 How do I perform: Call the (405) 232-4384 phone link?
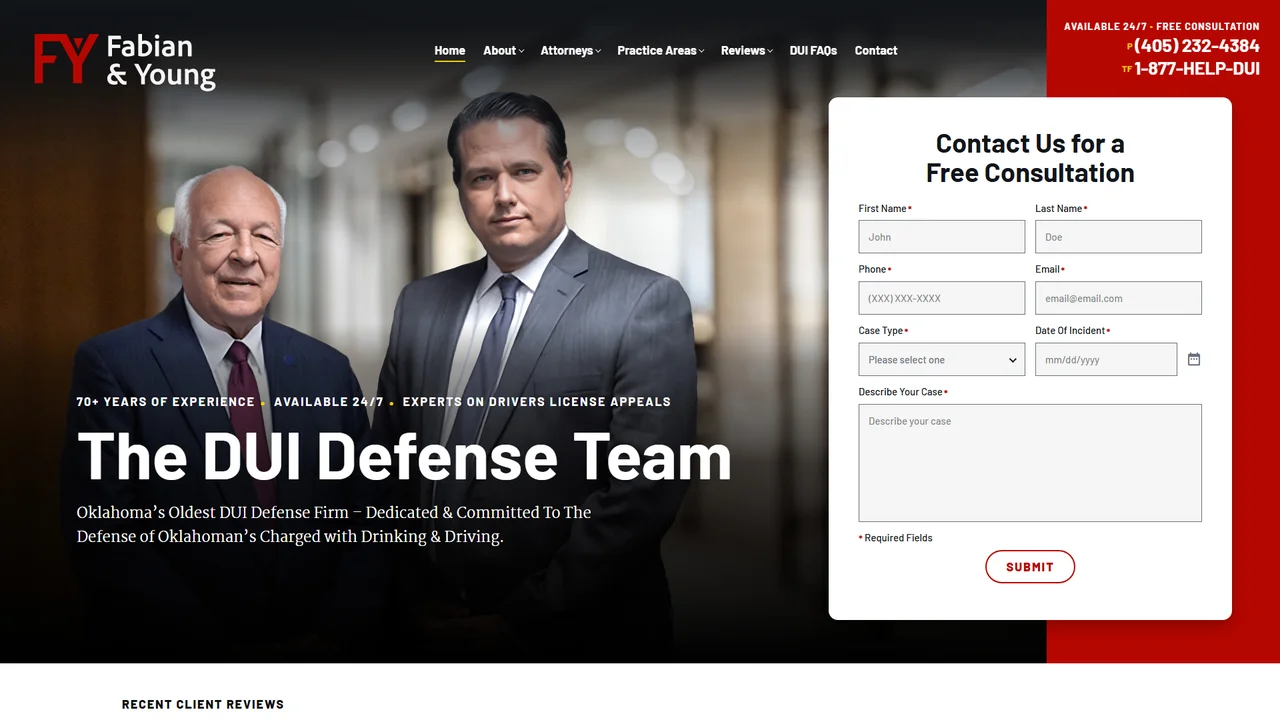[x=1196, y=46]
